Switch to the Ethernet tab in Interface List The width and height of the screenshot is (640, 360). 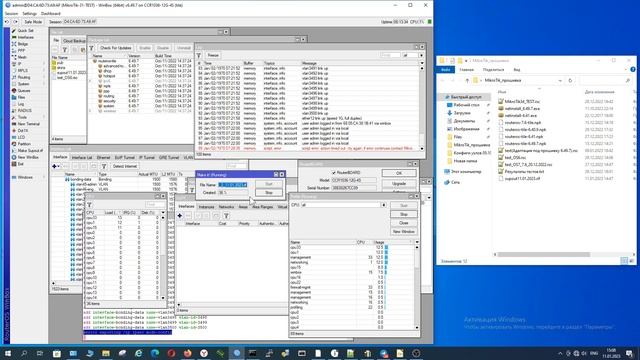point(103,157)
